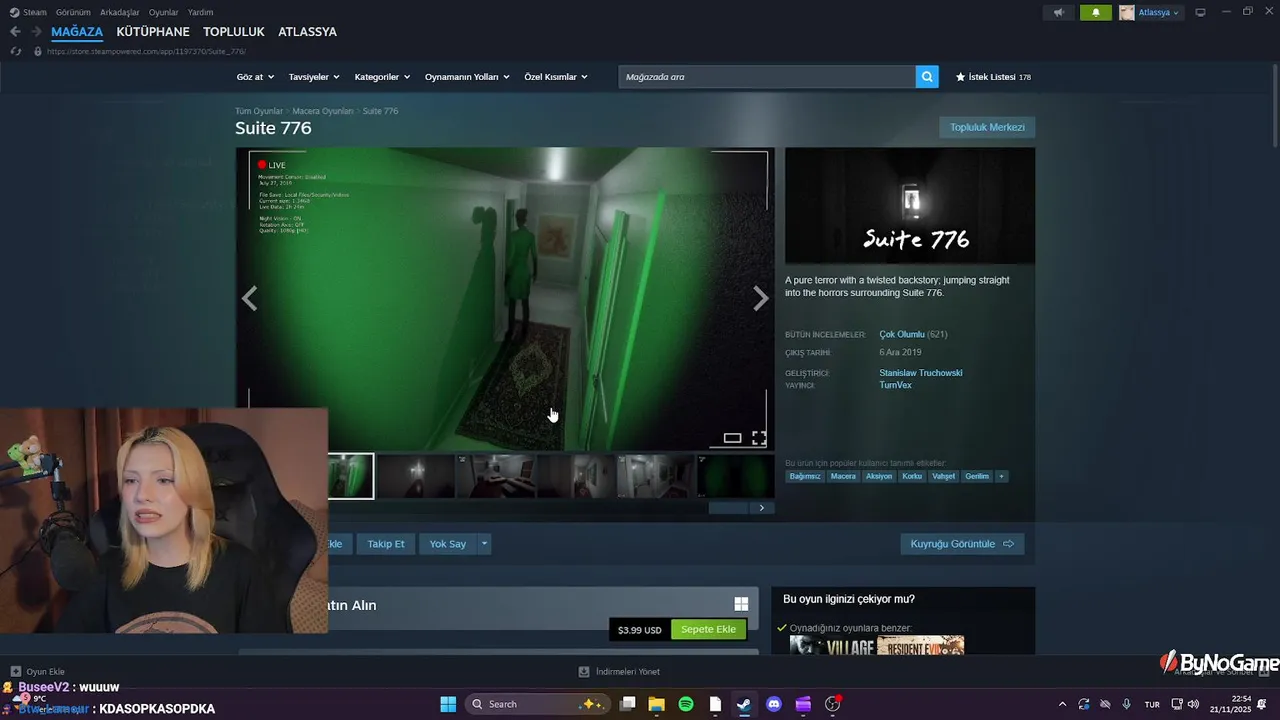The image size is (1280, 720).
Task: Open publisher TurnVex link
Action: (x=895, y=385)
